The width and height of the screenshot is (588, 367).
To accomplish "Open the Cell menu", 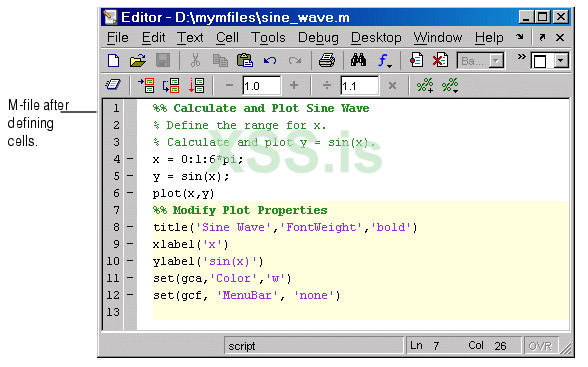I will [x=227, y=37].
